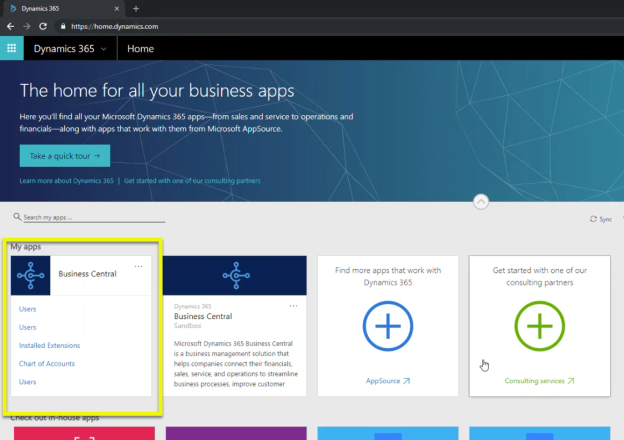
Task: Click the magnifier search icon
Action: pos(17,217)
